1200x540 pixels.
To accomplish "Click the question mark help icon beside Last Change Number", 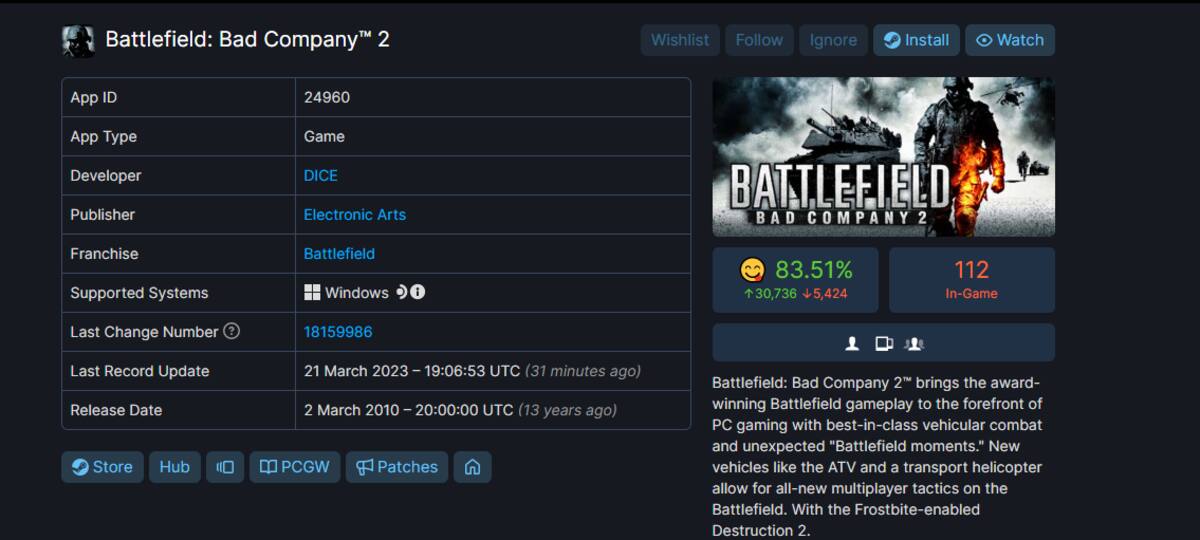I will point(232,331).
